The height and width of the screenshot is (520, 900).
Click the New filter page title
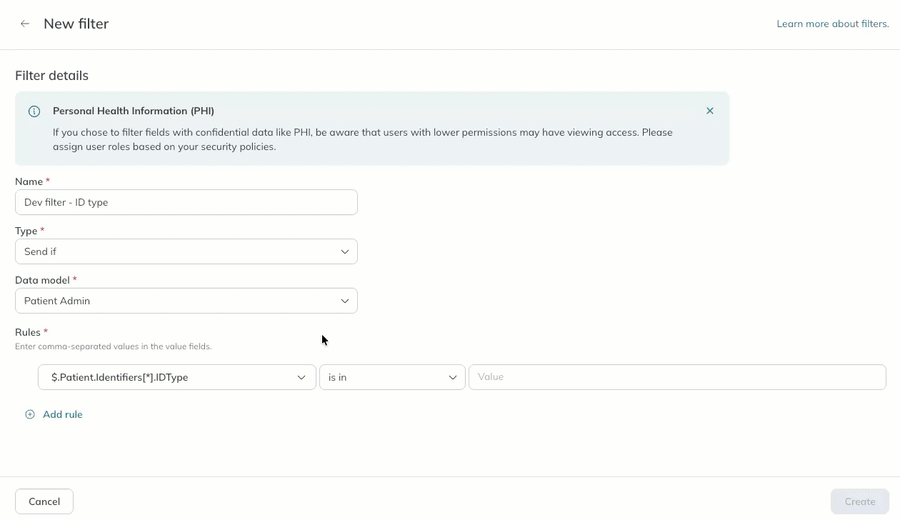pyautogui.click(x=76, y=24)
